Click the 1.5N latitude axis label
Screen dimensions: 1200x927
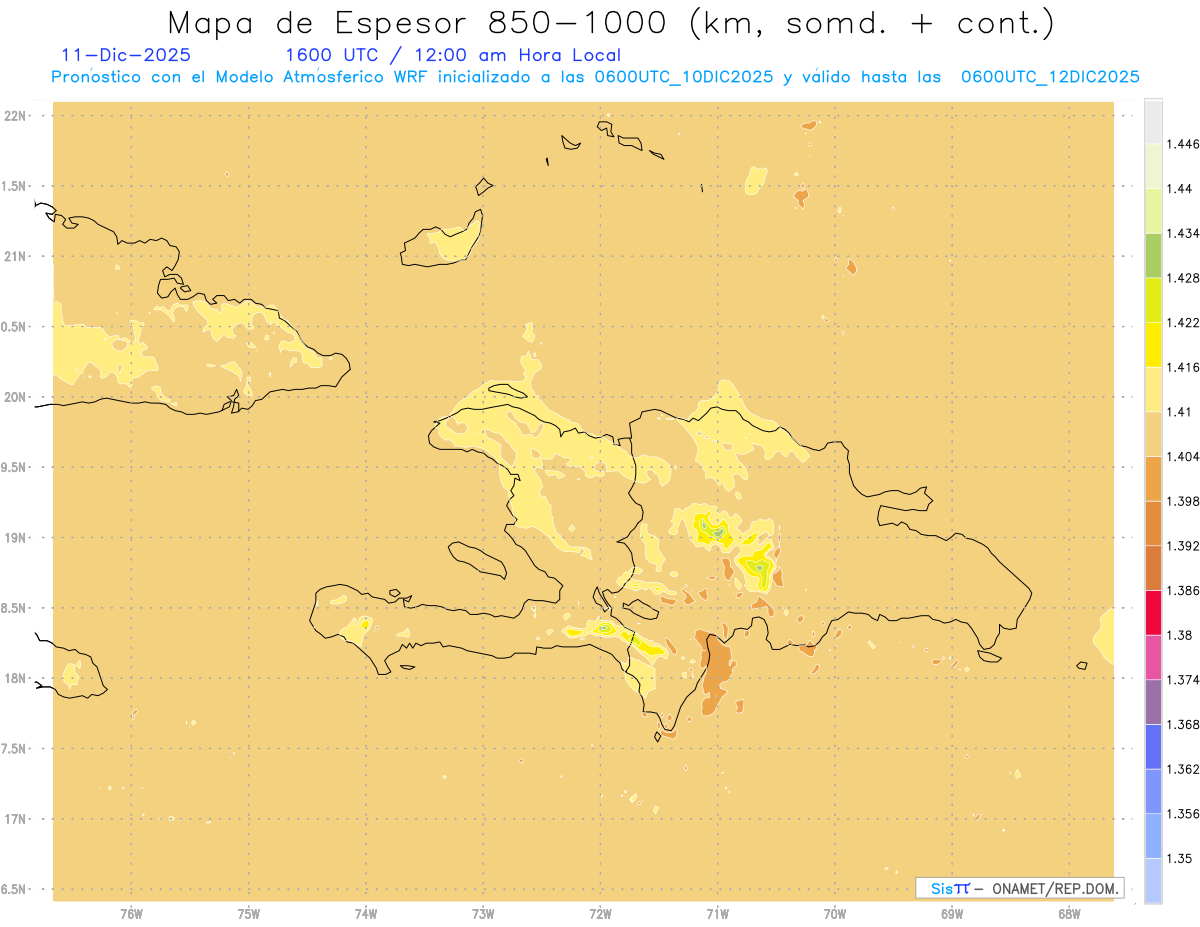pos(14,186)
